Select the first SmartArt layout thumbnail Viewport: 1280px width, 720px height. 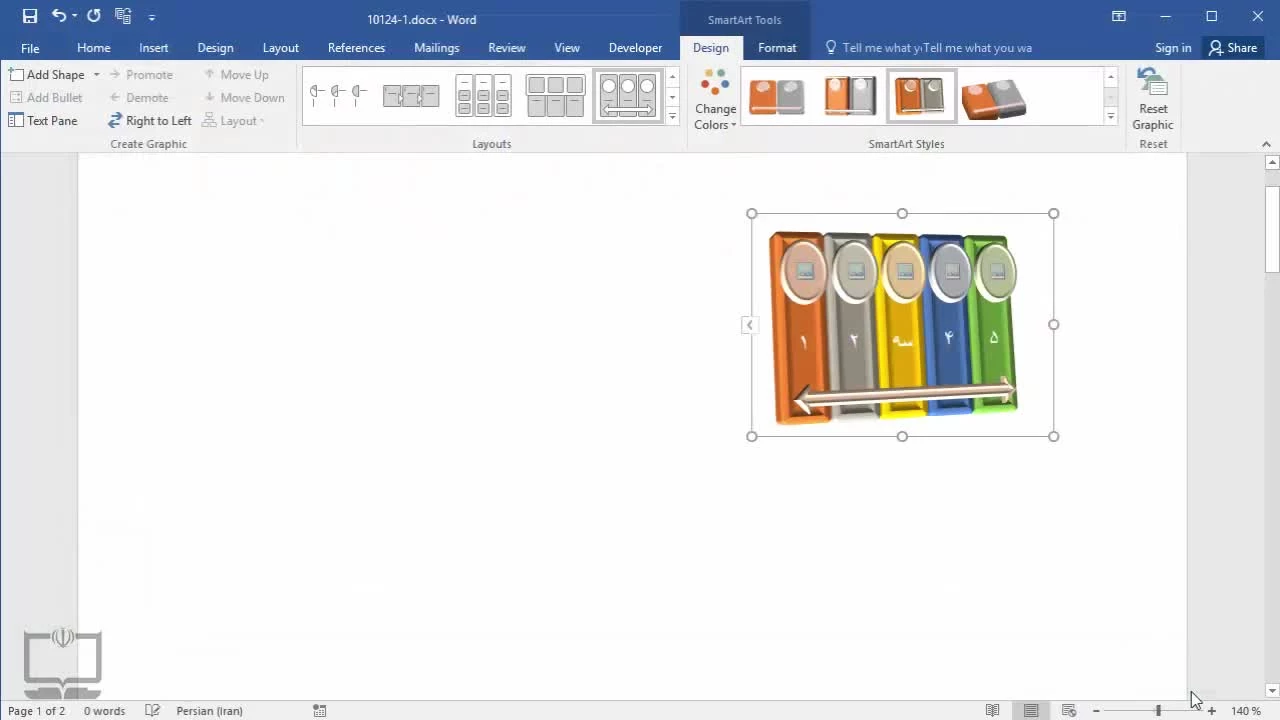pos(338,96)
